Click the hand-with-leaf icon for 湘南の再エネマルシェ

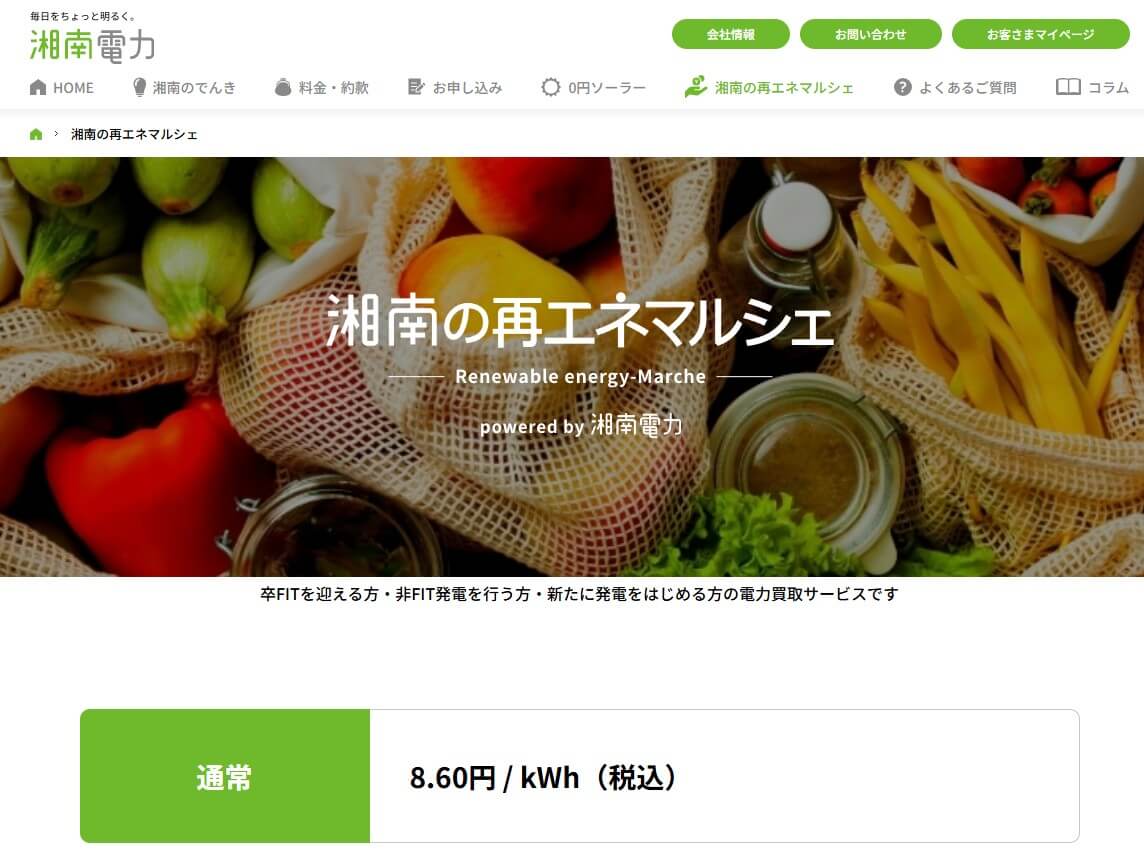[x=695, y=87]
